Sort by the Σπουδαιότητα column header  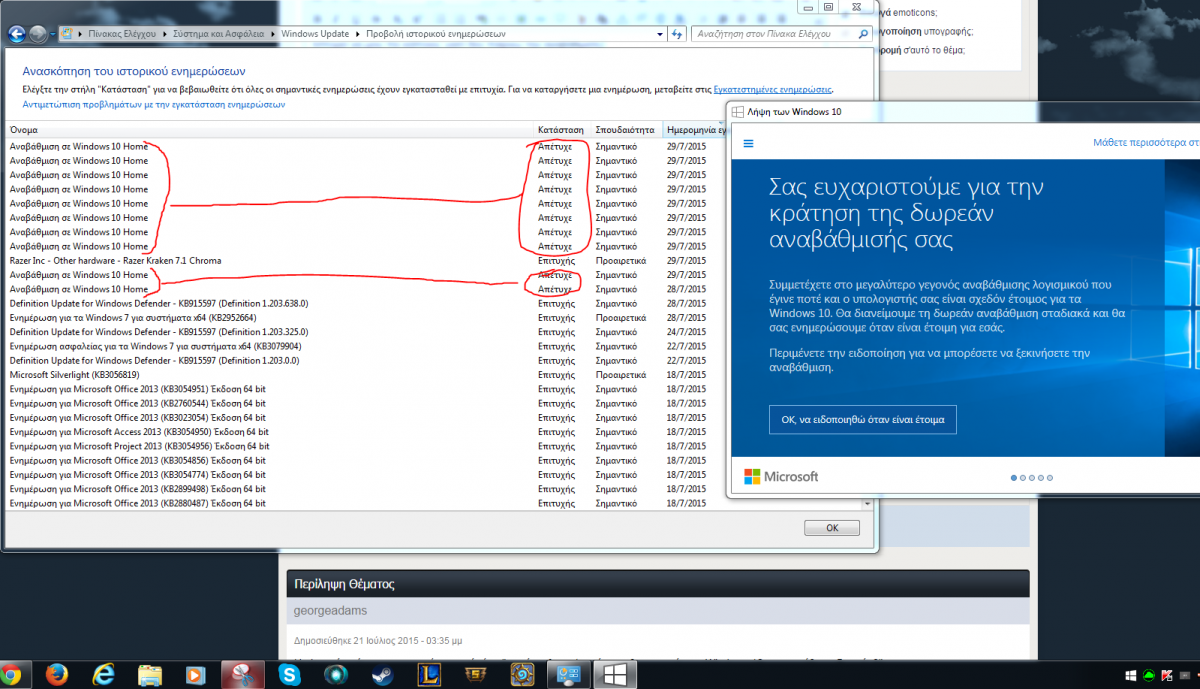pyautogui.click(x=626, y=130)
